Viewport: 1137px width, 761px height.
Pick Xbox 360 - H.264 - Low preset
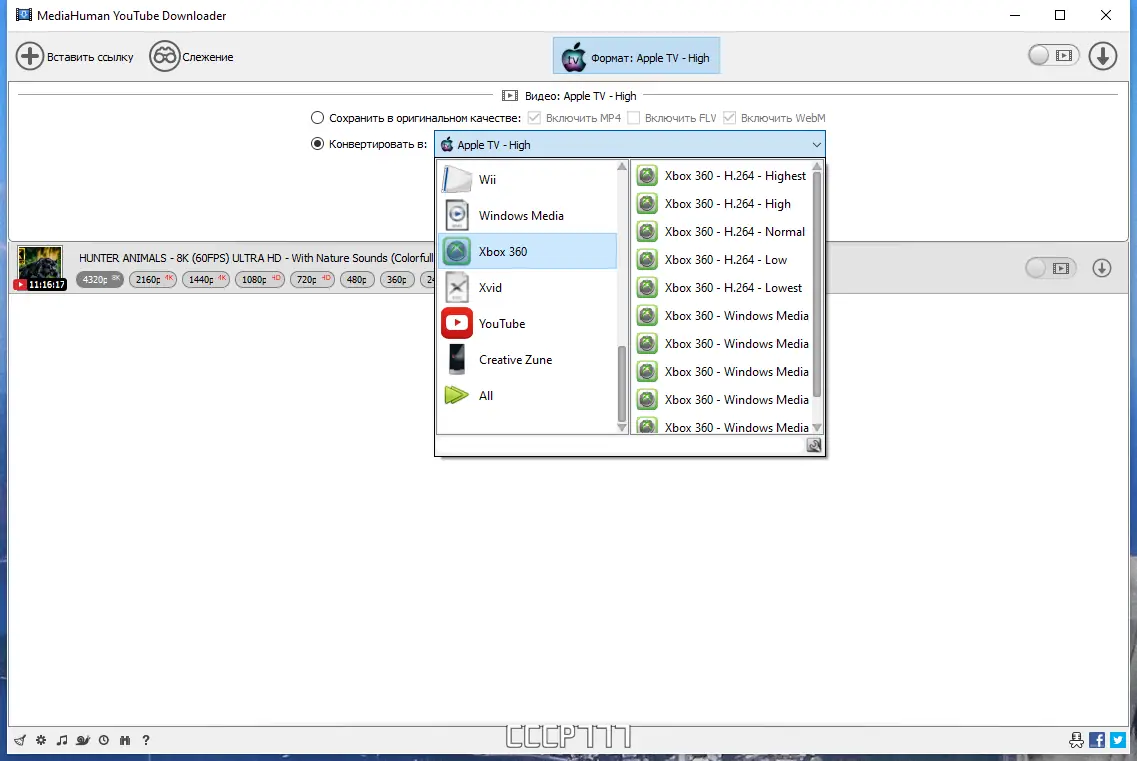pyautogui.click(x=722, y=260)
